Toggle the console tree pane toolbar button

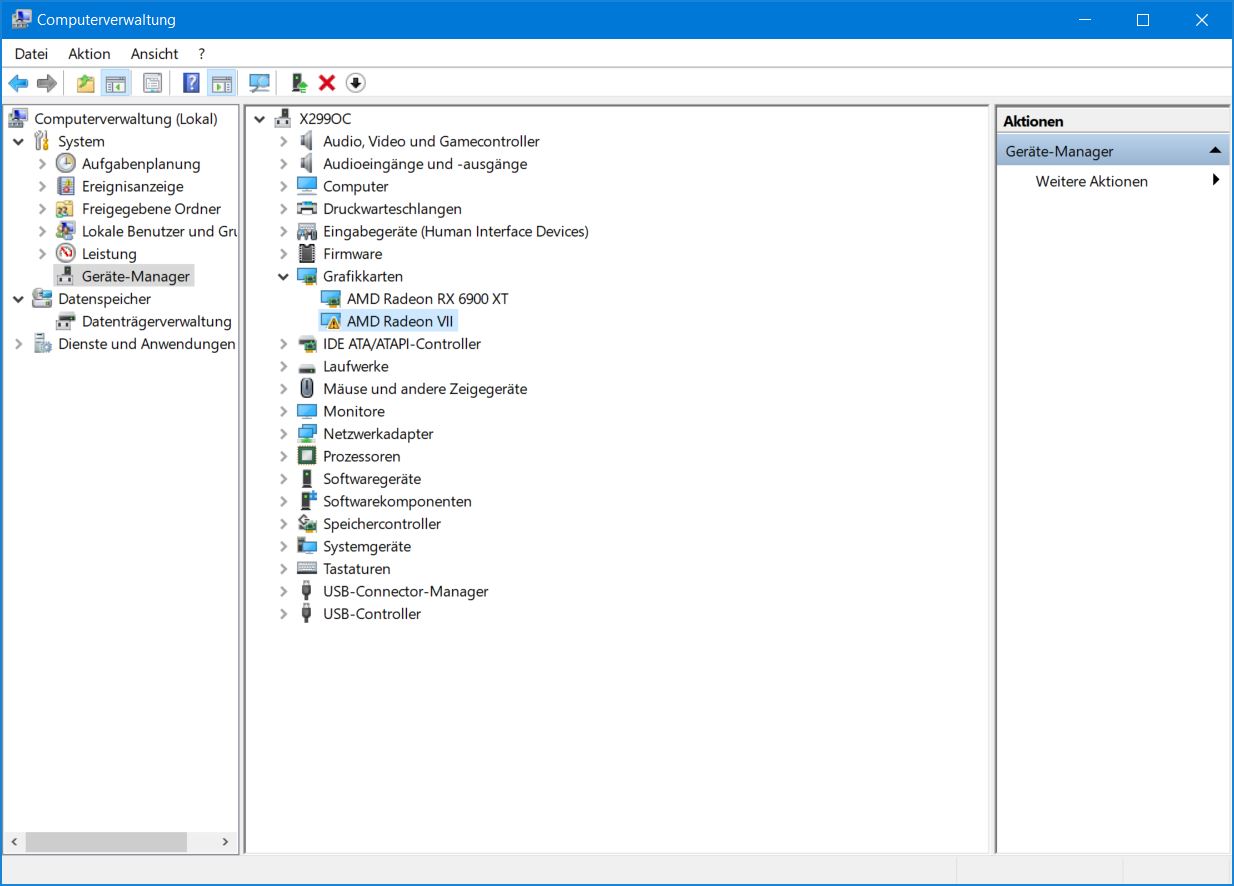[x=116, y=83]
